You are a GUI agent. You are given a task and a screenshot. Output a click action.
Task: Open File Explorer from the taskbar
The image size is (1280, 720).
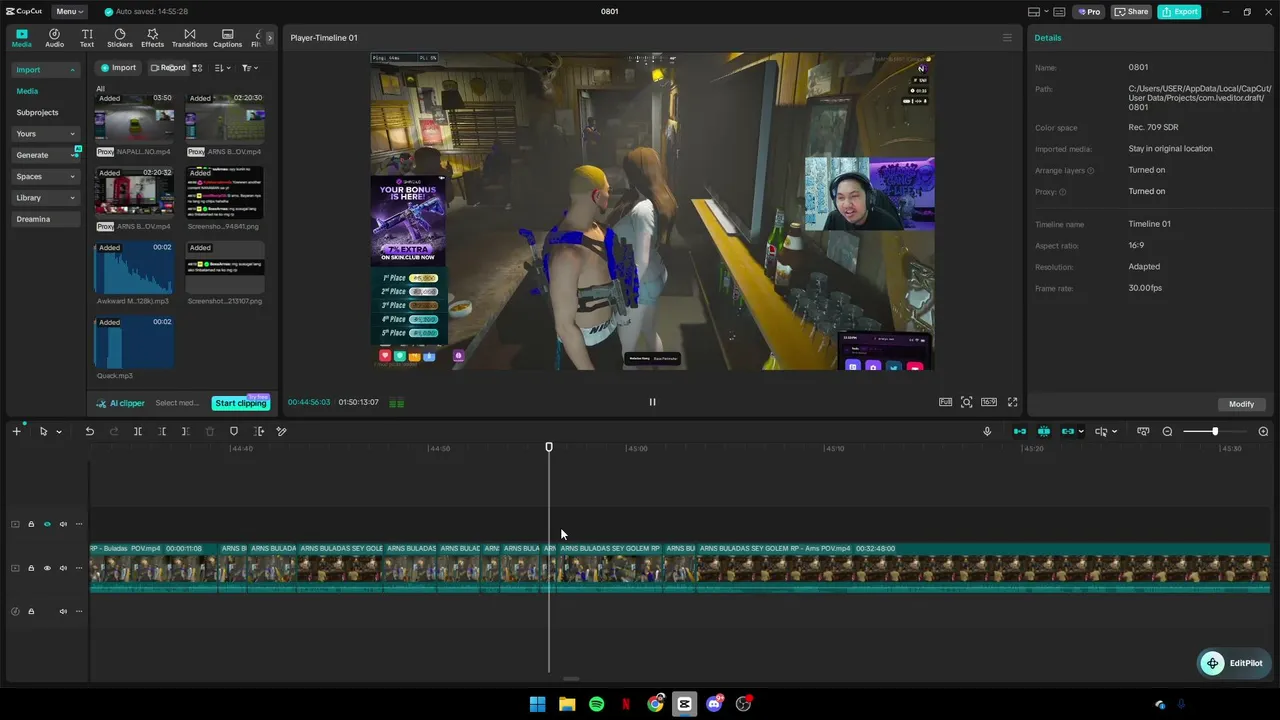coord(567,704)
